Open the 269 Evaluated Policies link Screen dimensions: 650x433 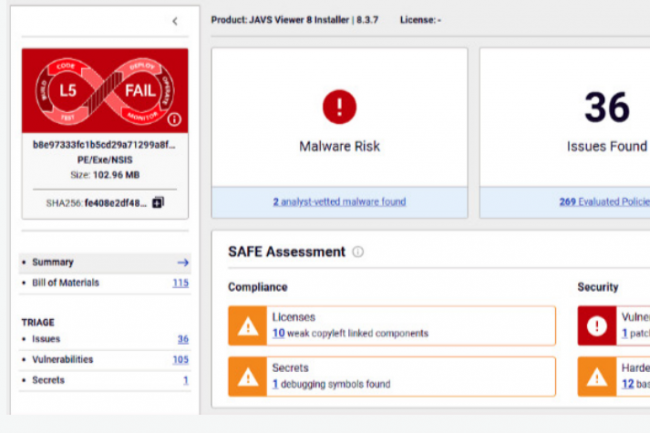tap(603, 202)
